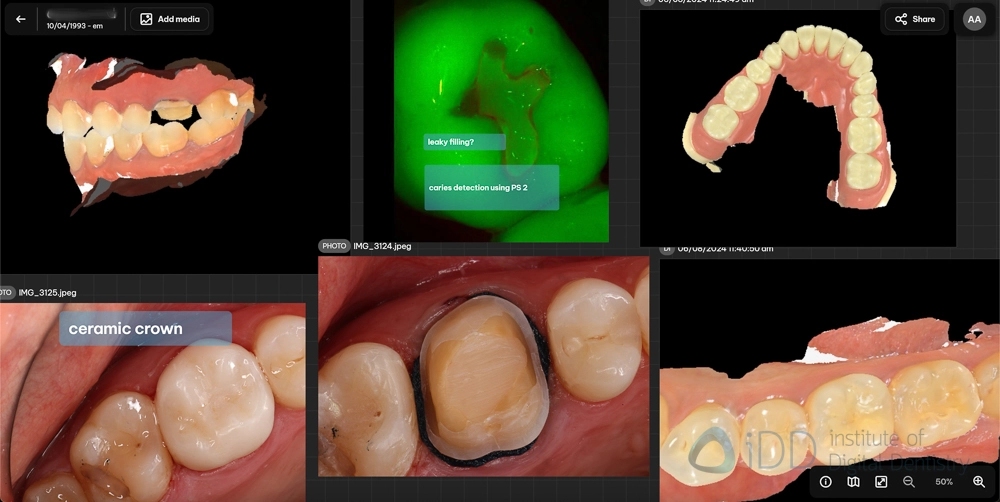Zoom out with the magnifier minus icon
Image resolution: width=1000 pixels, height=502 pixels.
[x=909, y=482]
